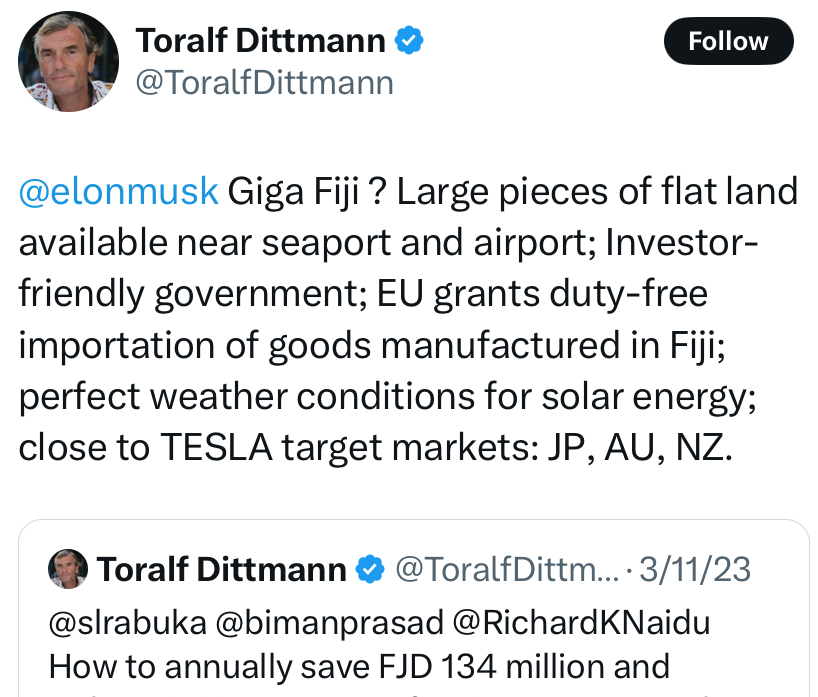Click the small avatar in the quoted tweet
Screen dimensions: 818x697
[x=68, y=569]
